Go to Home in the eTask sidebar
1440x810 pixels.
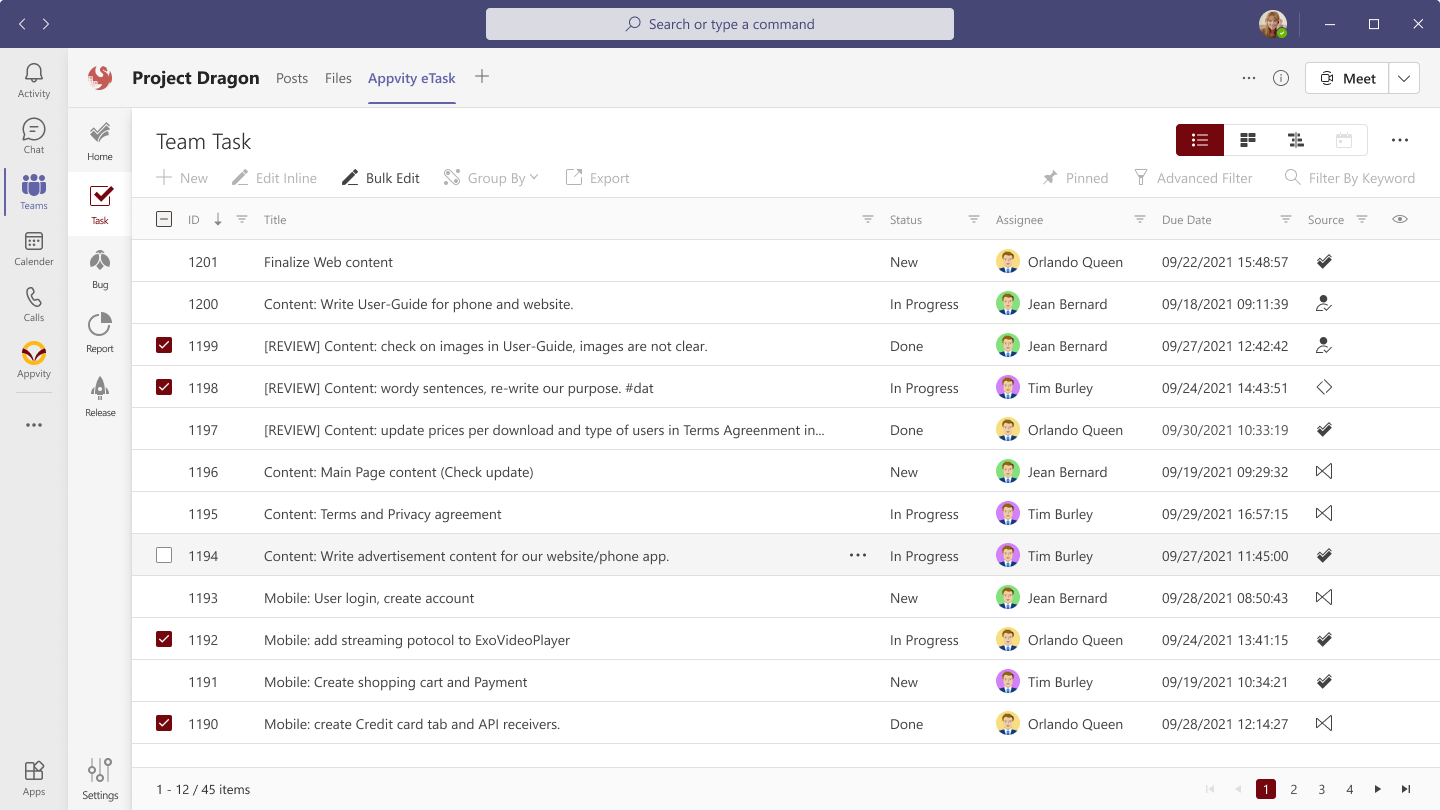click(x=99, y=138)
